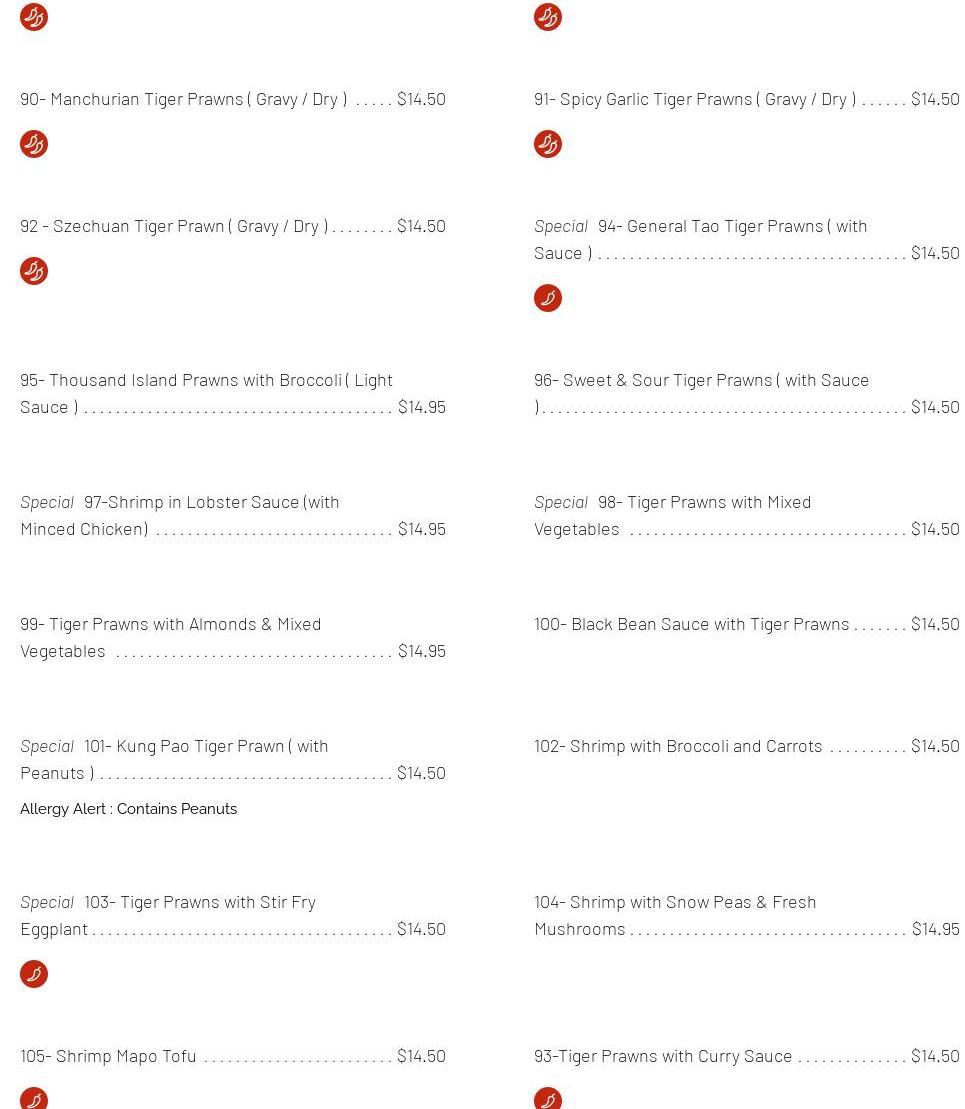Click 98- Tiger Prawns with Mixed Vegetables
This screenshot has width=965, height=1109.
[704, 502]
